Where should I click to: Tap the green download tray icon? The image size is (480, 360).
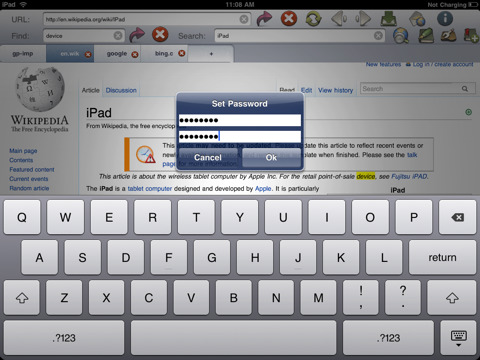click(389, 19)
